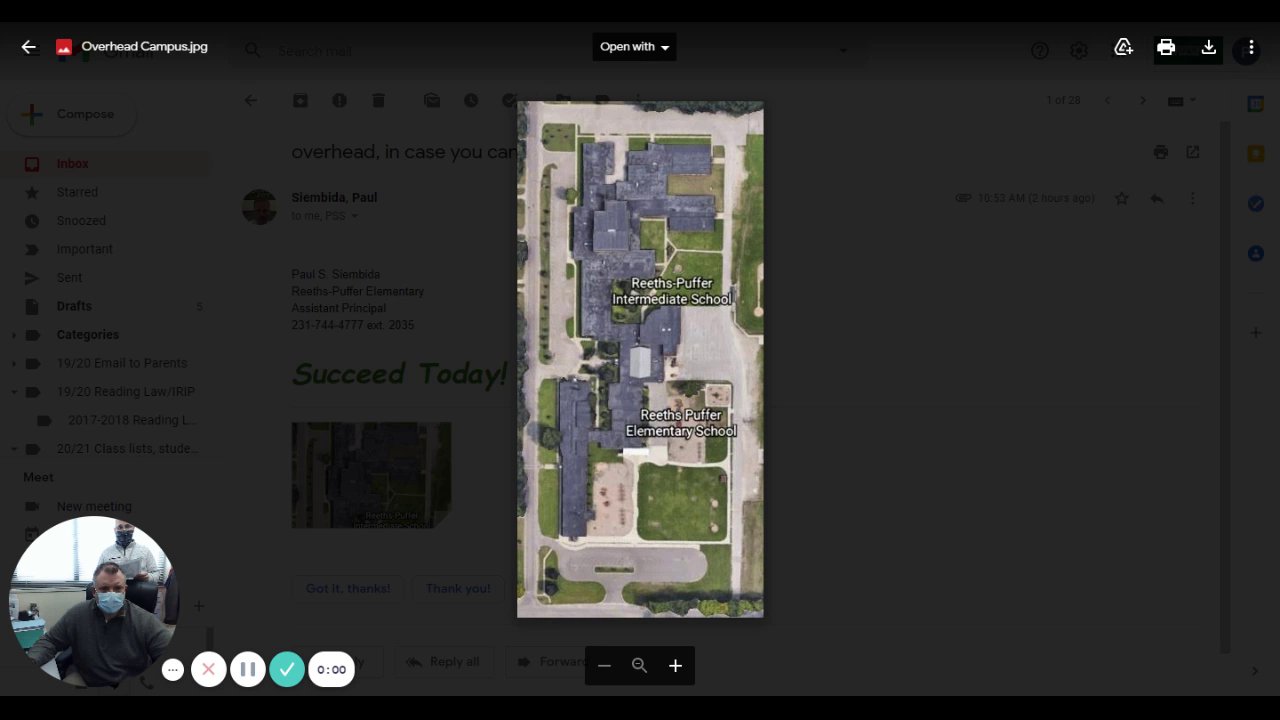Go to the newer email arrow
Image resolution: width=1280 pixels, height=720 pixels.
[1107, 100]
